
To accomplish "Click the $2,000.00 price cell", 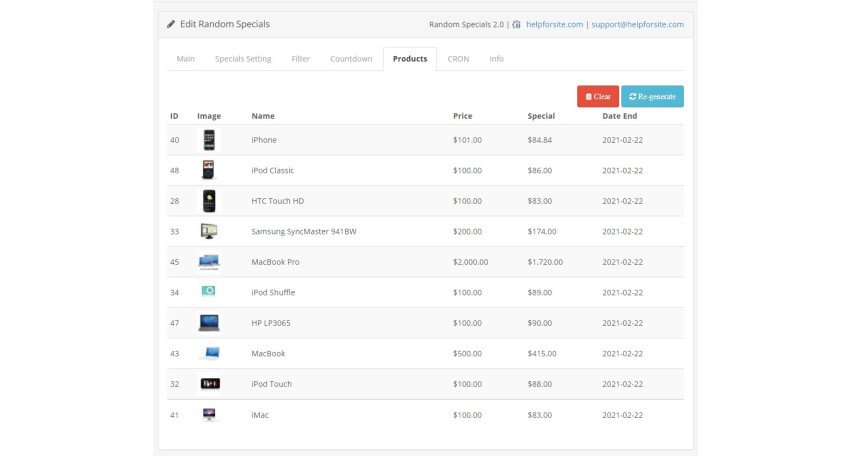I will 471,261.
